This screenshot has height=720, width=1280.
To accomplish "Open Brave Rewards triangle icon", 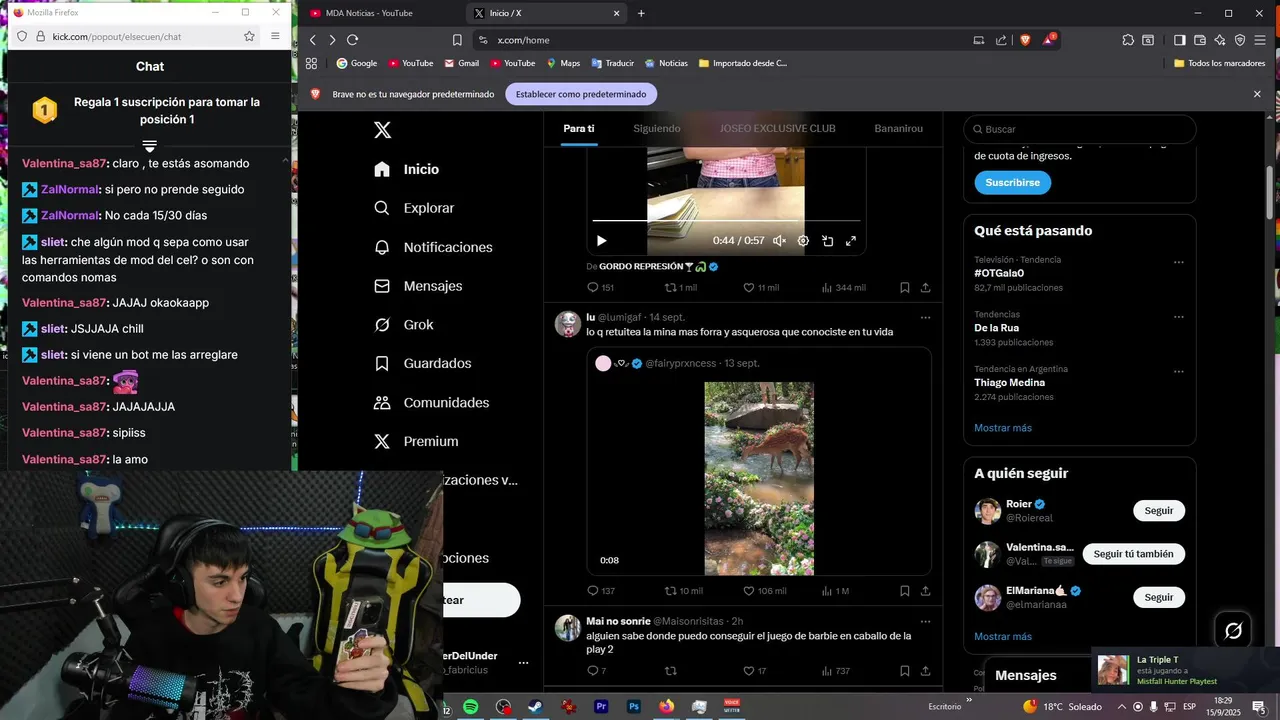I will coord(1049,40).
